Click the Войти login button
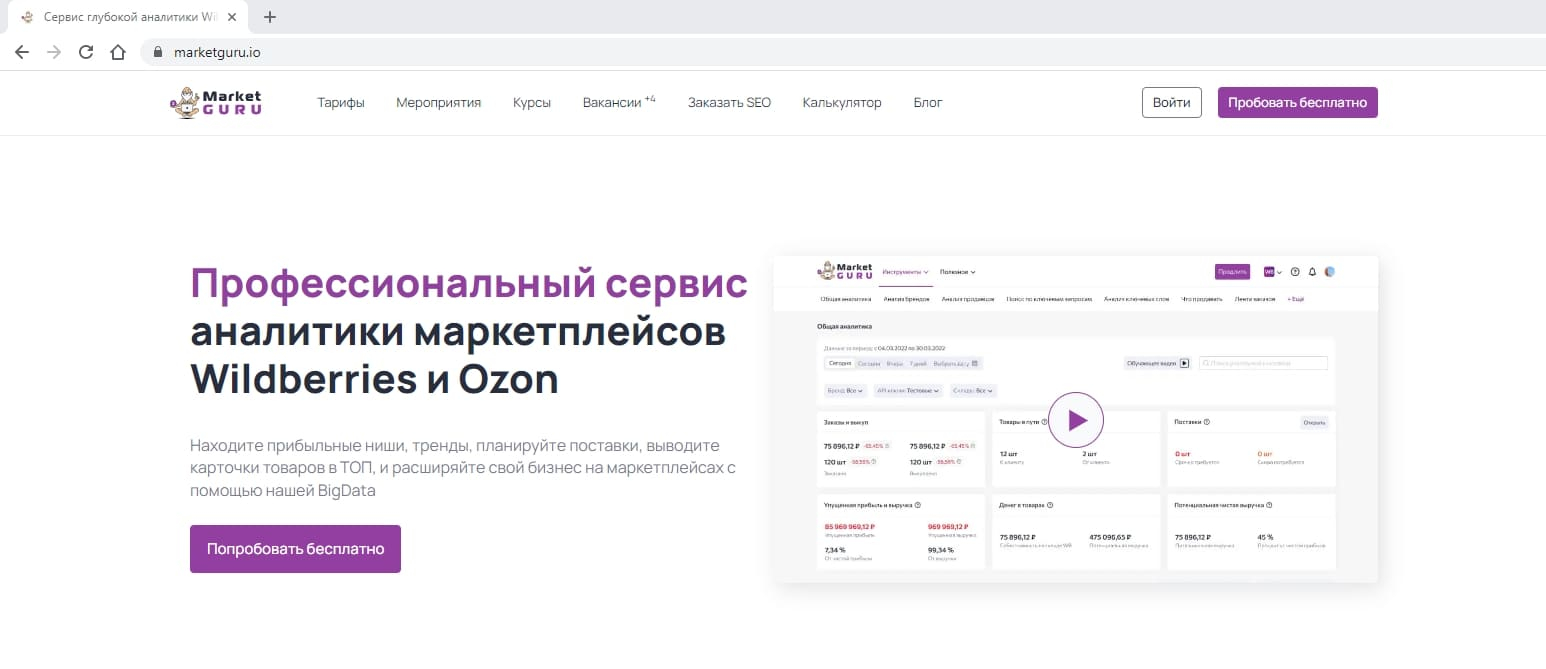This screenshot has width=1546, height=669. coord(1171,103)
